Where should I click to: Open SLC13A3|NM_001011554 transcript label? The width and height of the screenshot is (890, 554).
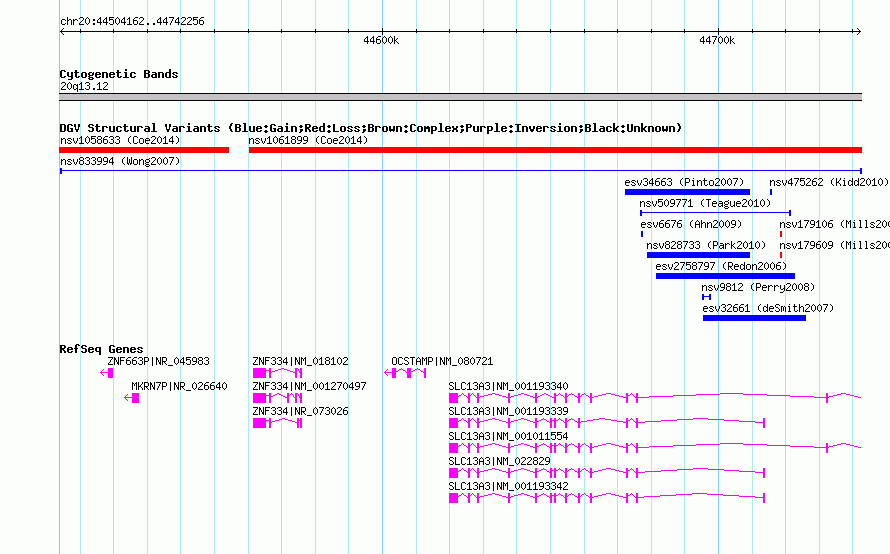pyautogui.click(x=508, y=436)
